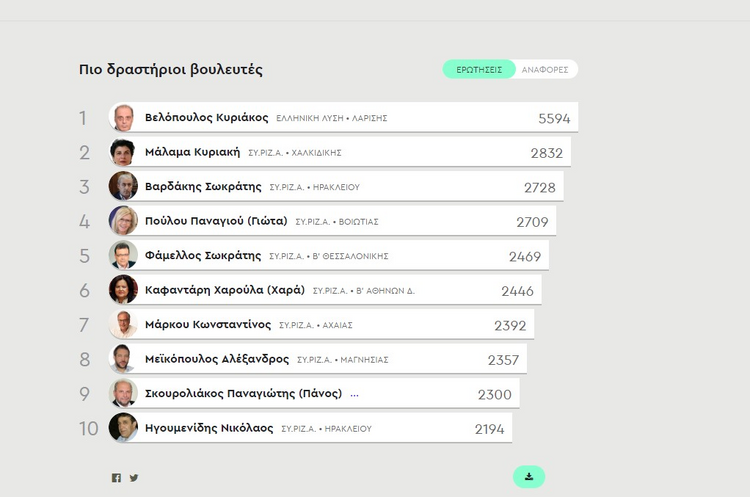Click Μεϊκόπουλος Αλέξανδρος profile photo
750x497 pixels.
point(123,359)
